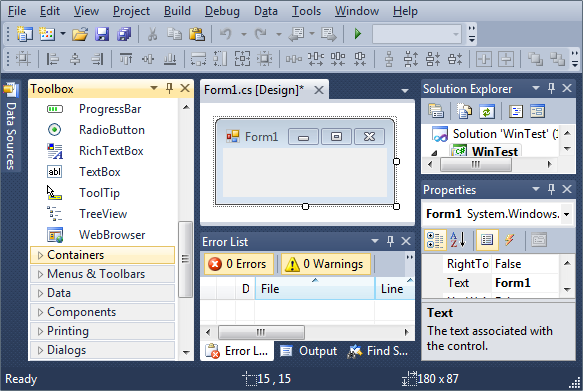Click the Open File folder icon

pos(80,34)
